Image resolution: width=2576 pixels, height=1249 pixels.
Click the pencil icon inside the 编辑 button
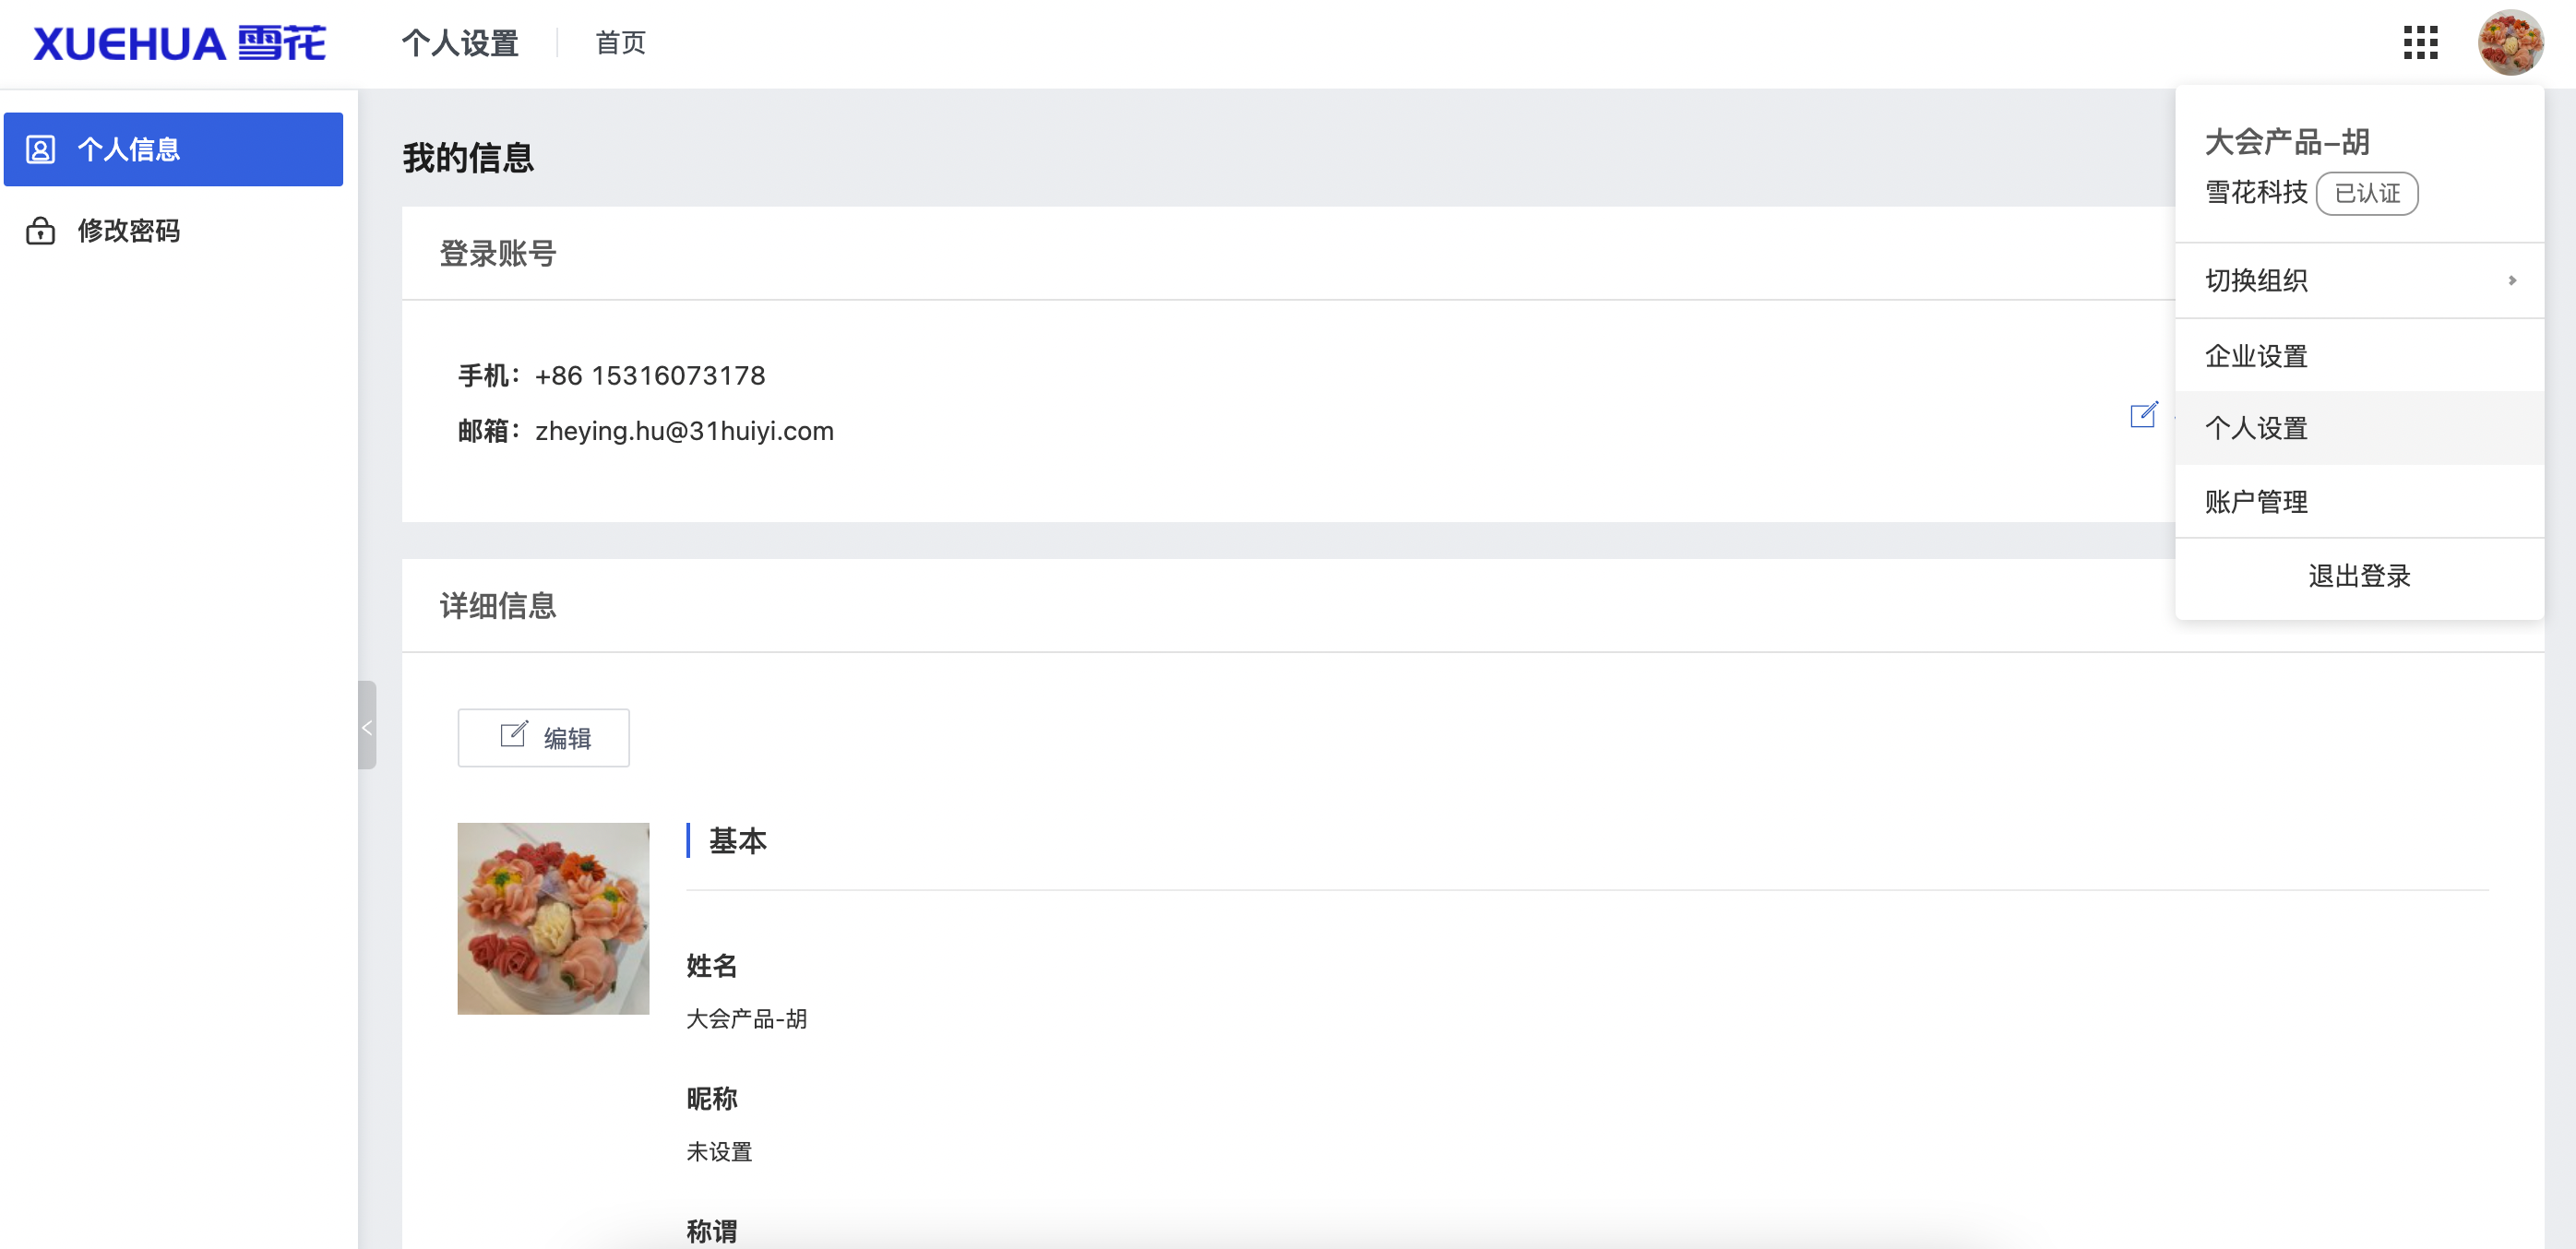[514, 735]
